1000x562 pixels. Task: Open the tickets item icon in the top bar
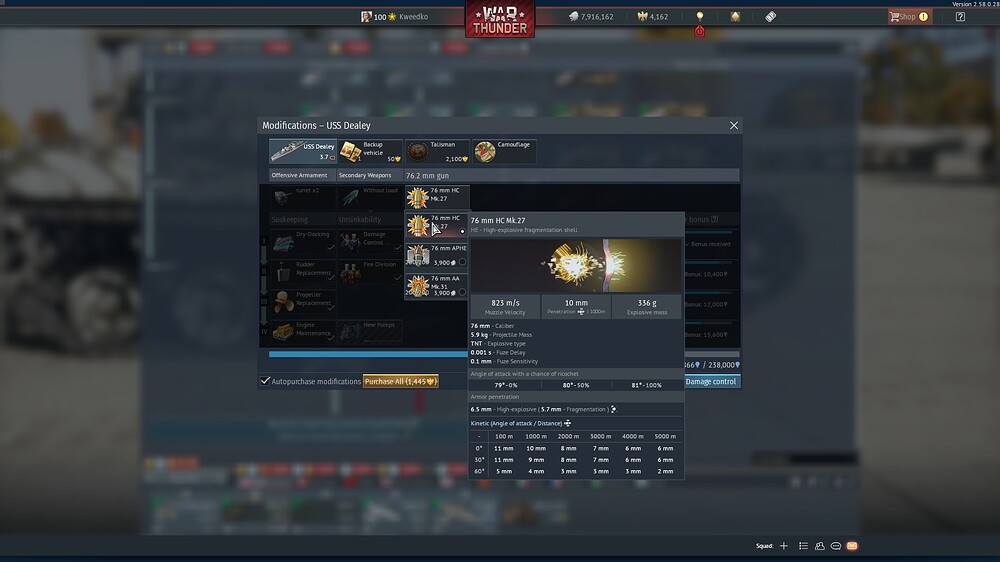[x=770, y=17]
